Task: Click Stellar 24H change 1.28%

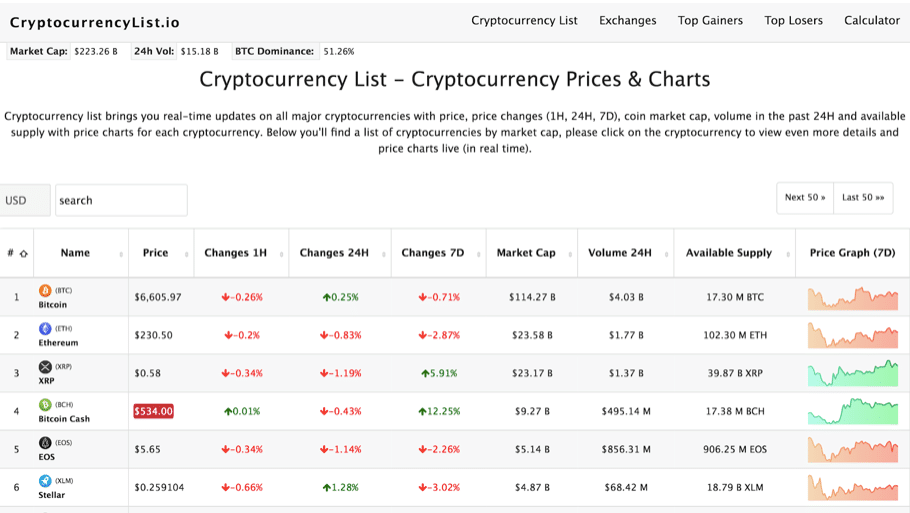Action: pos(341,487)
